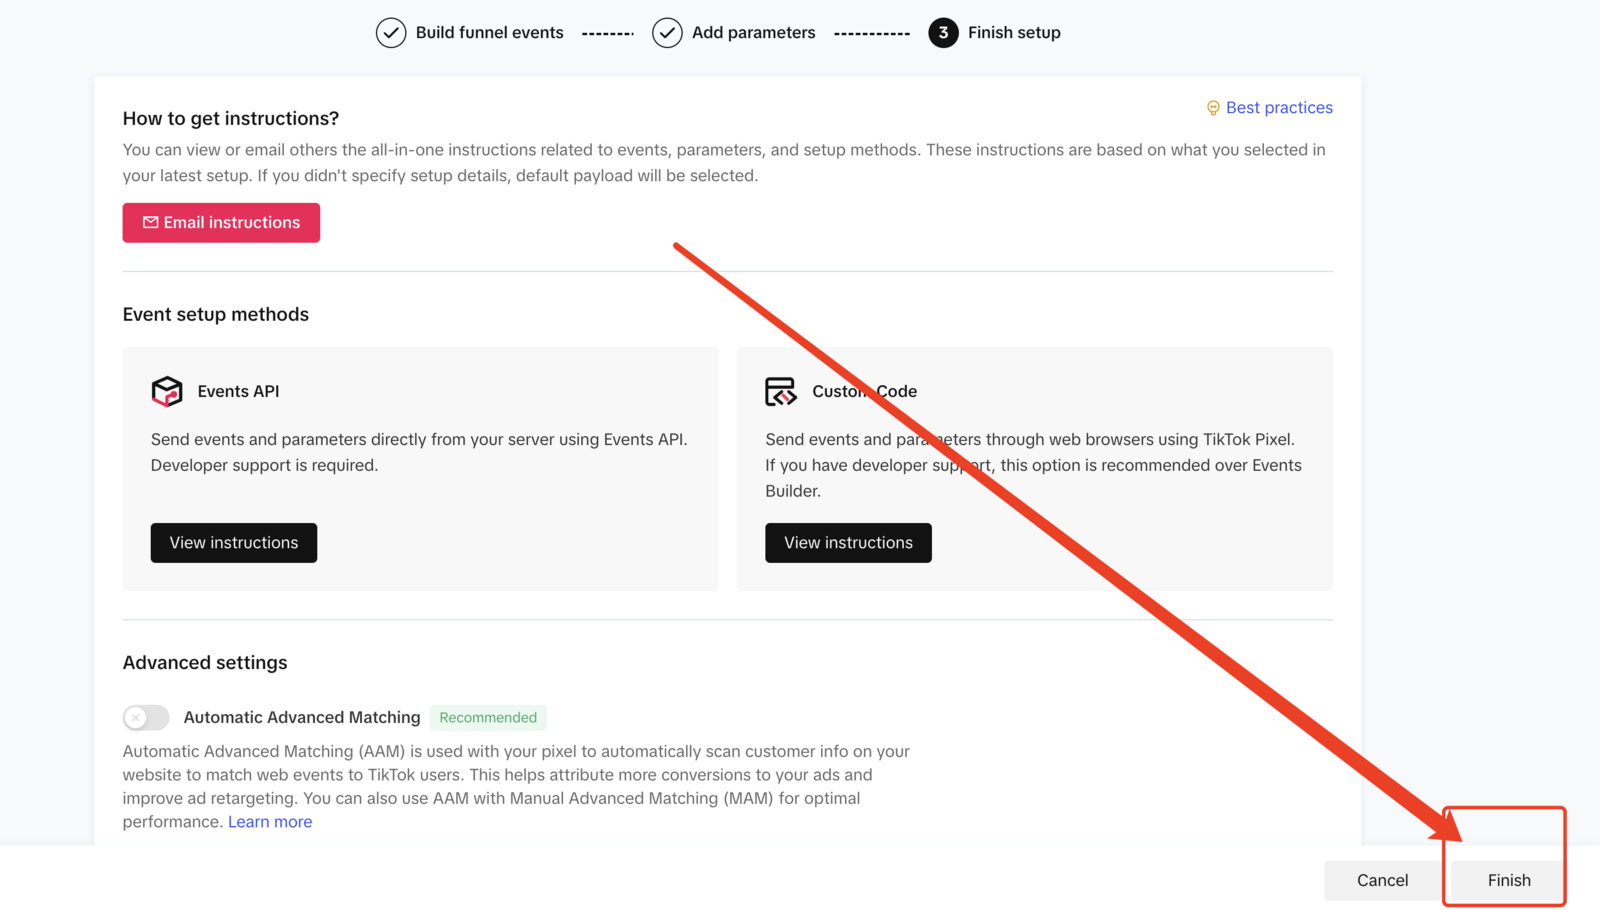View instructions for Events API
The height and width of the screenshot is (910, 1600).
(234, 543)
